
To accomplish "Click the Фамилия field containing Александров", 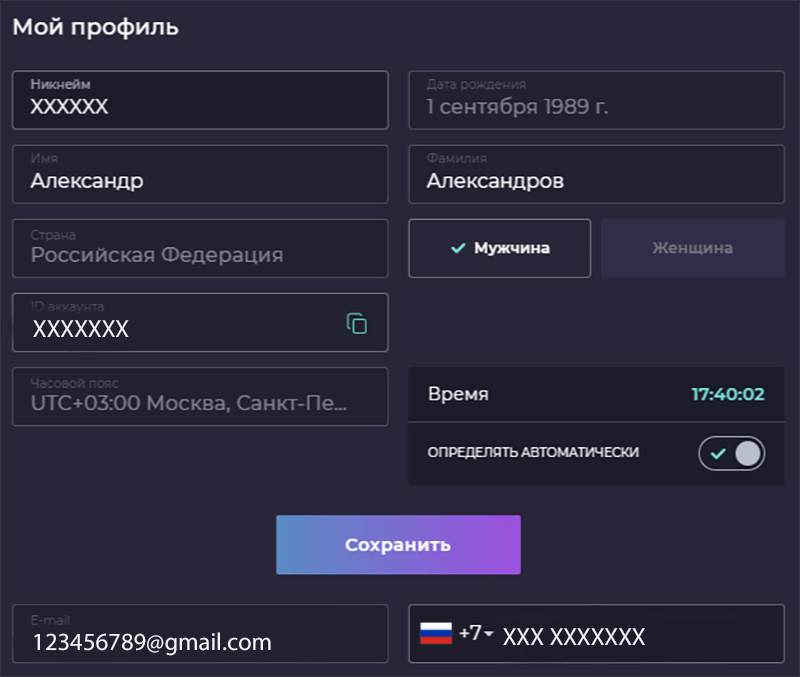I will [596, 174].
